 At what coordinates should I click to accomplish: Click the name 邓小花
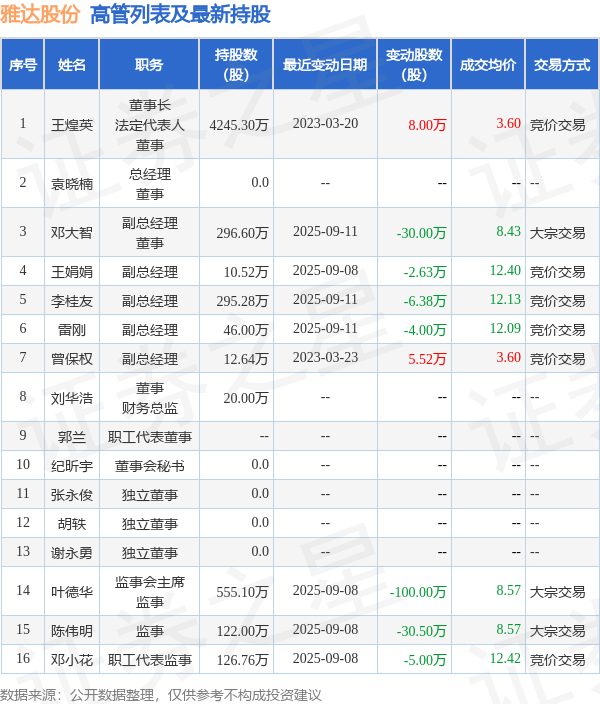click(72, 660)
